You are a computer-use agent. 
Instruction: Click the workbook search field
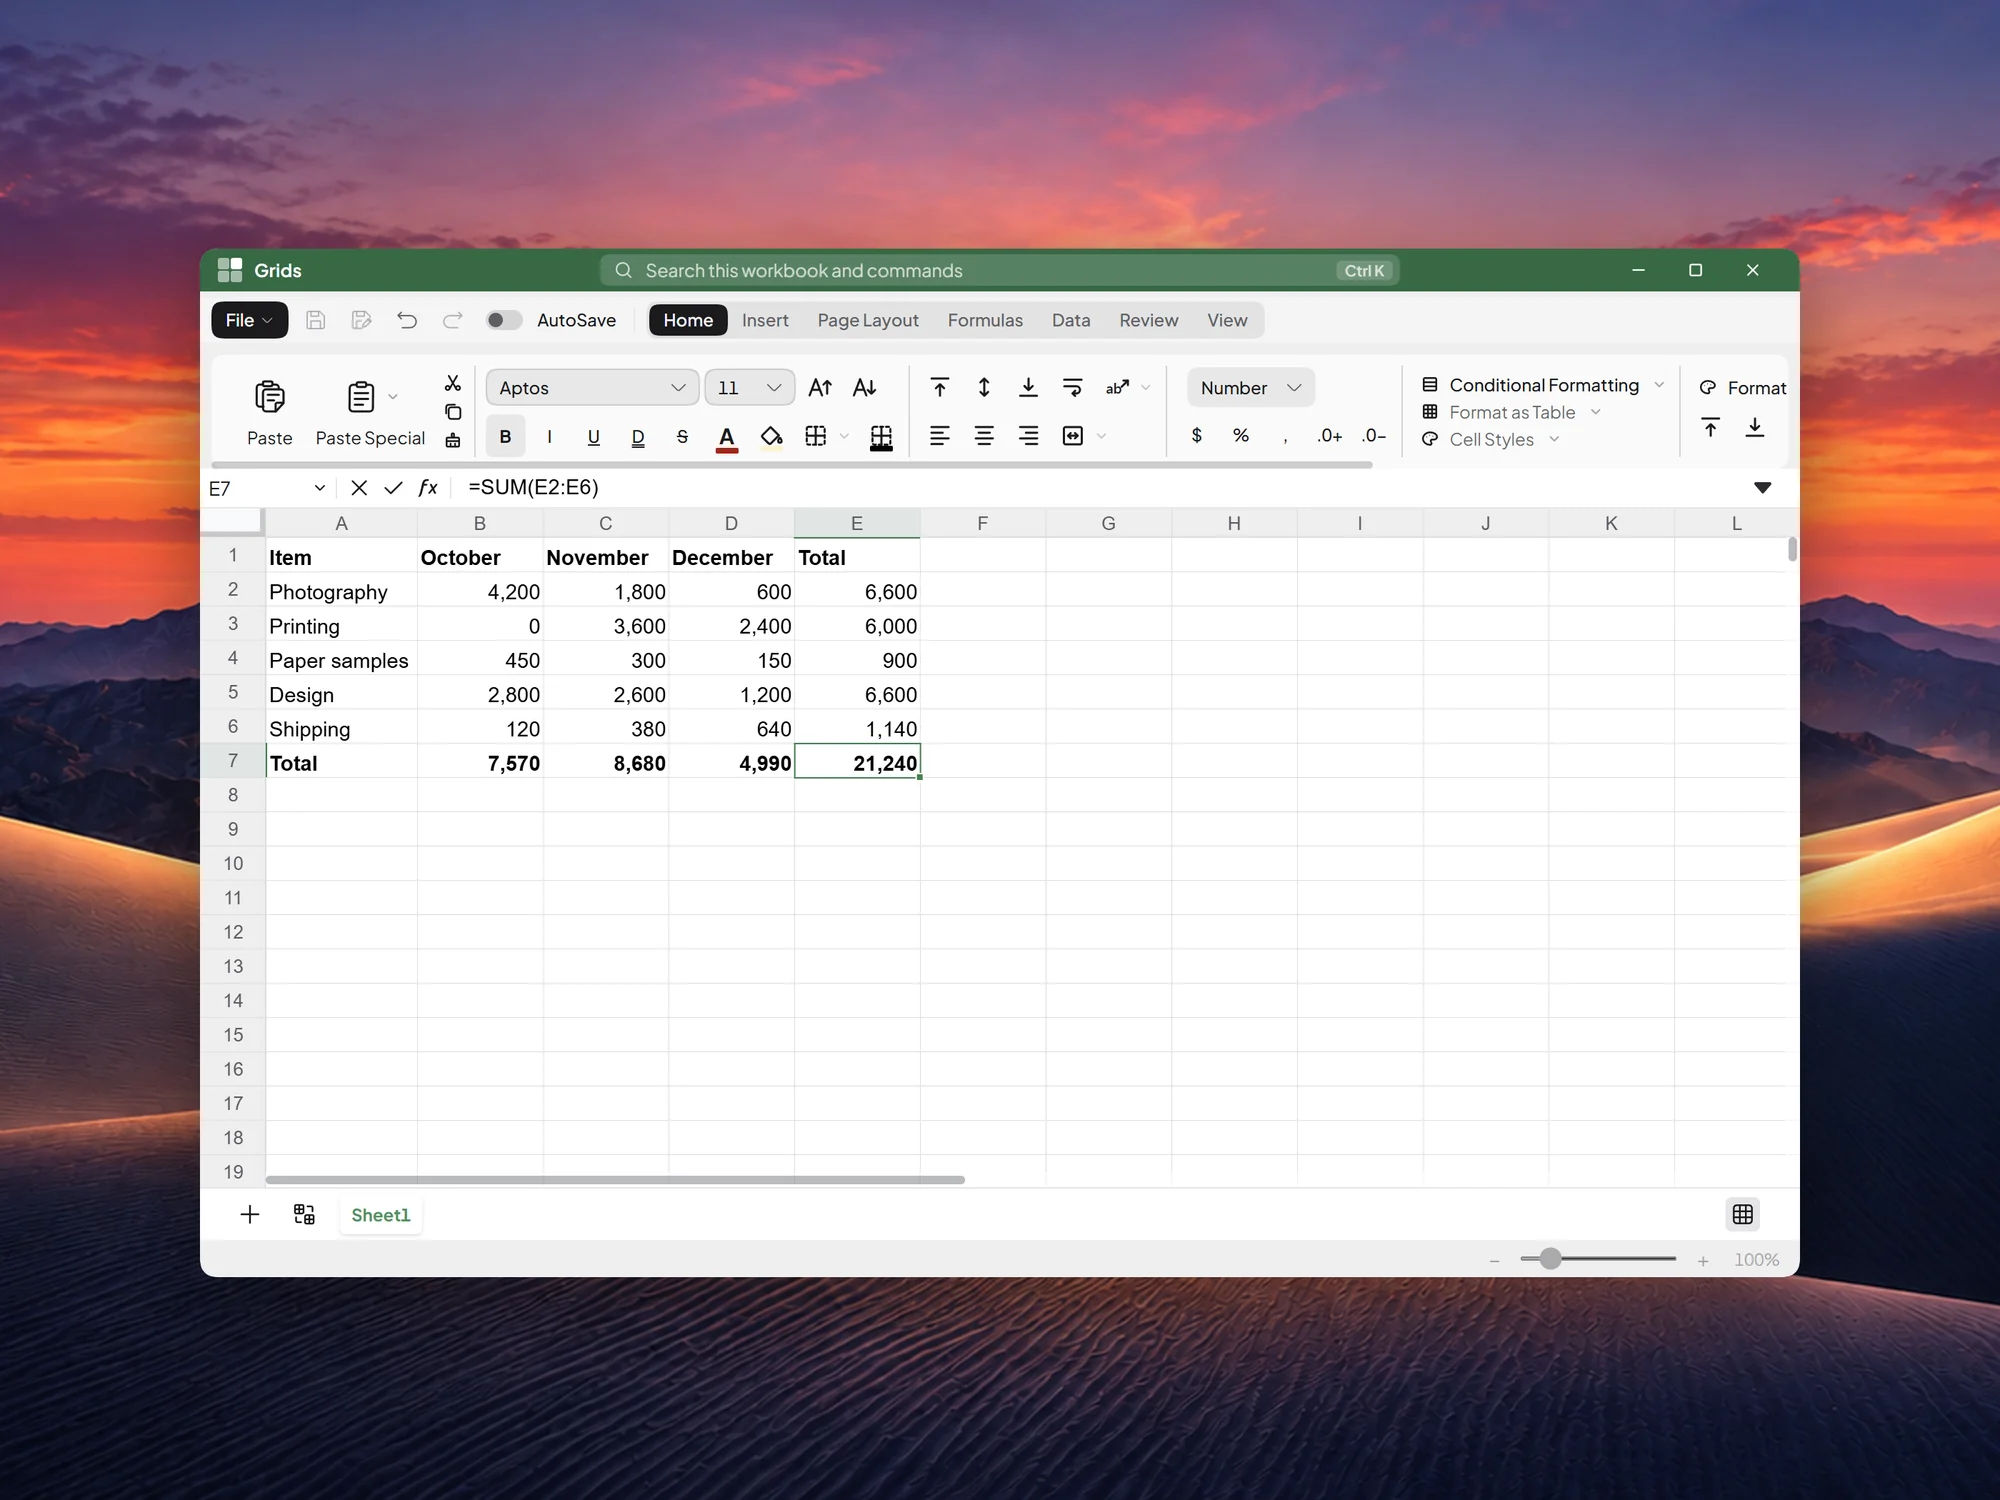point(999,271)
